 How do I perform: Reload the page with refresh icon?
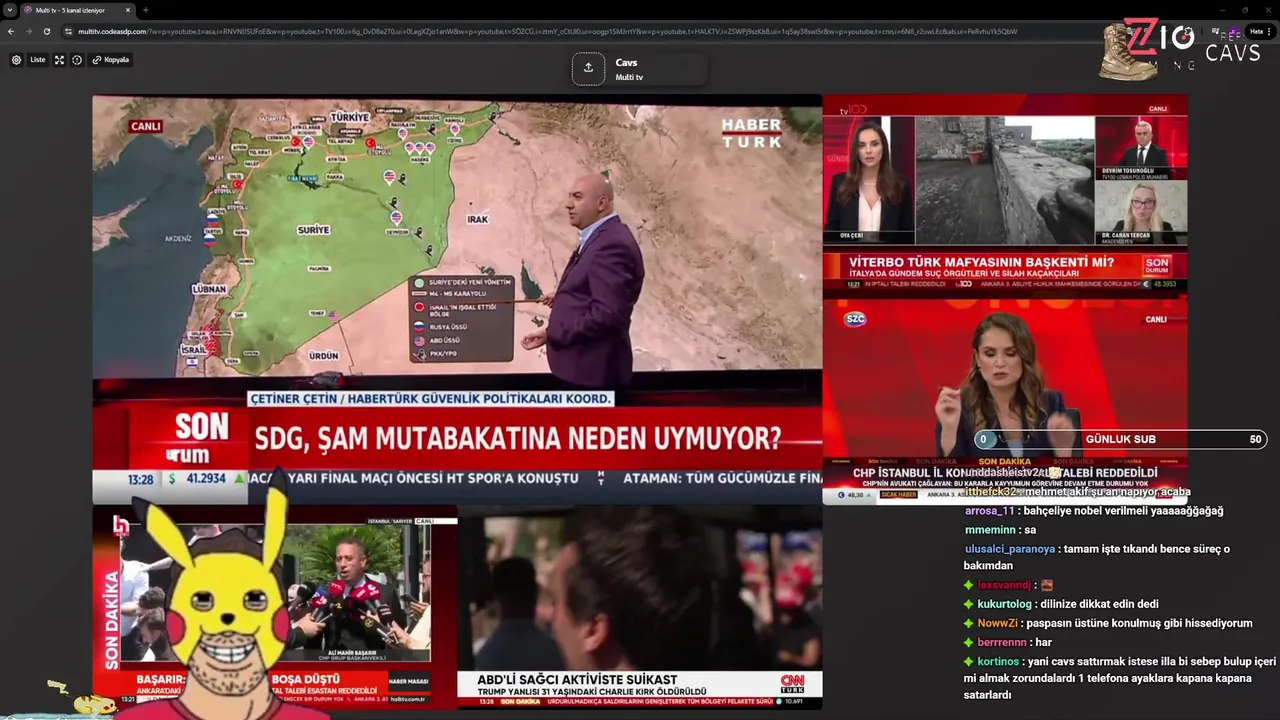(46, 31)
